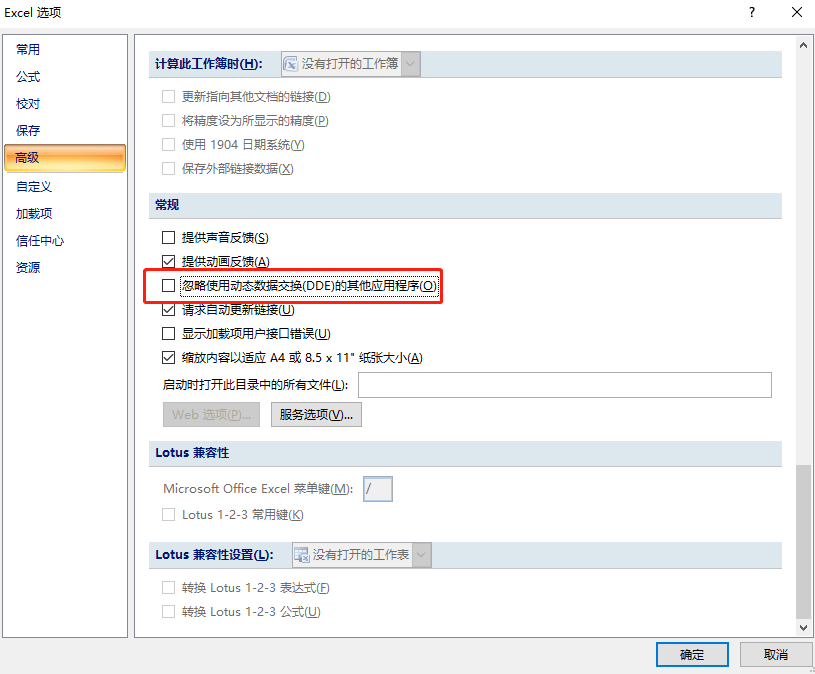The image size is (815, 674).
Task: Click the arrow of the 没有打开的工作表 combo box
Action: pos(422,555)
